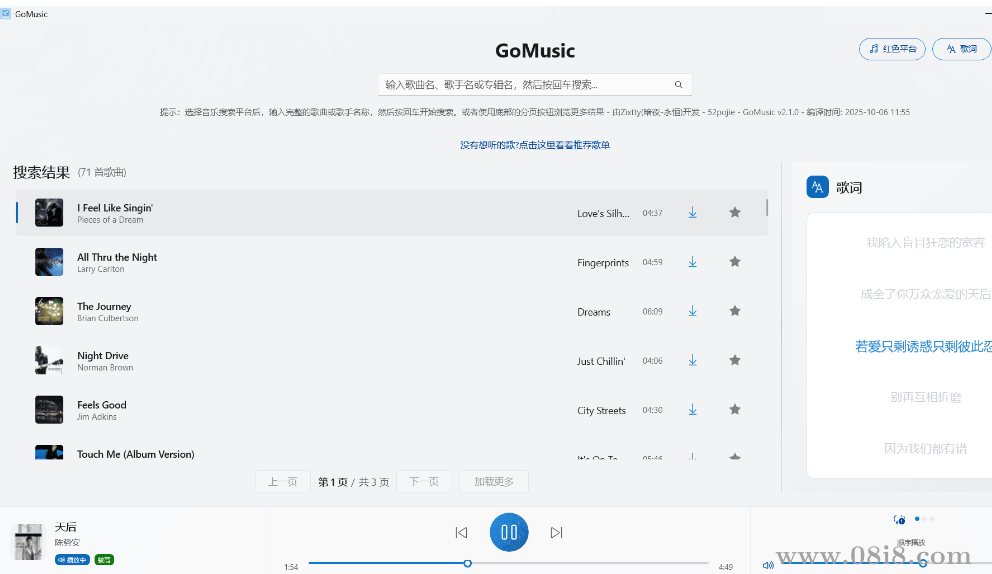Click the blue playing-status badge

tap(72, 559)
